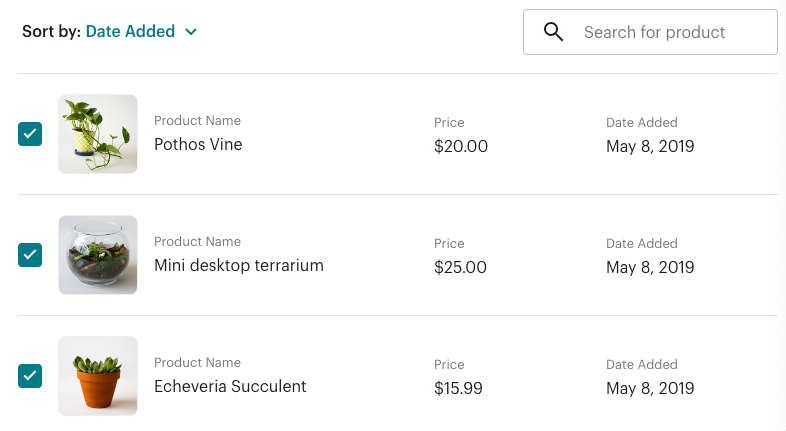Click the magnifying glass search icon
This screenshot has width=786, height=431.
[x=554, y=32]
